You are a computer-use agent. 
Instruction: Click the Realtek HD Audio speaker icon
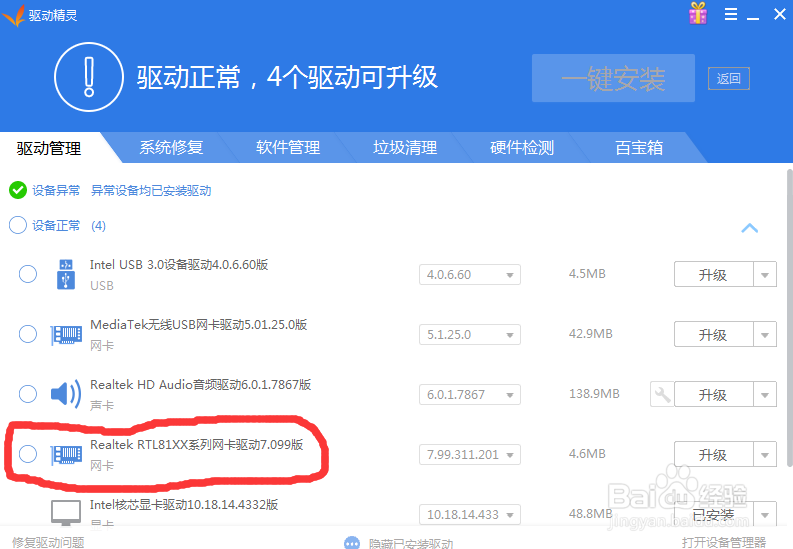point(66,394)
